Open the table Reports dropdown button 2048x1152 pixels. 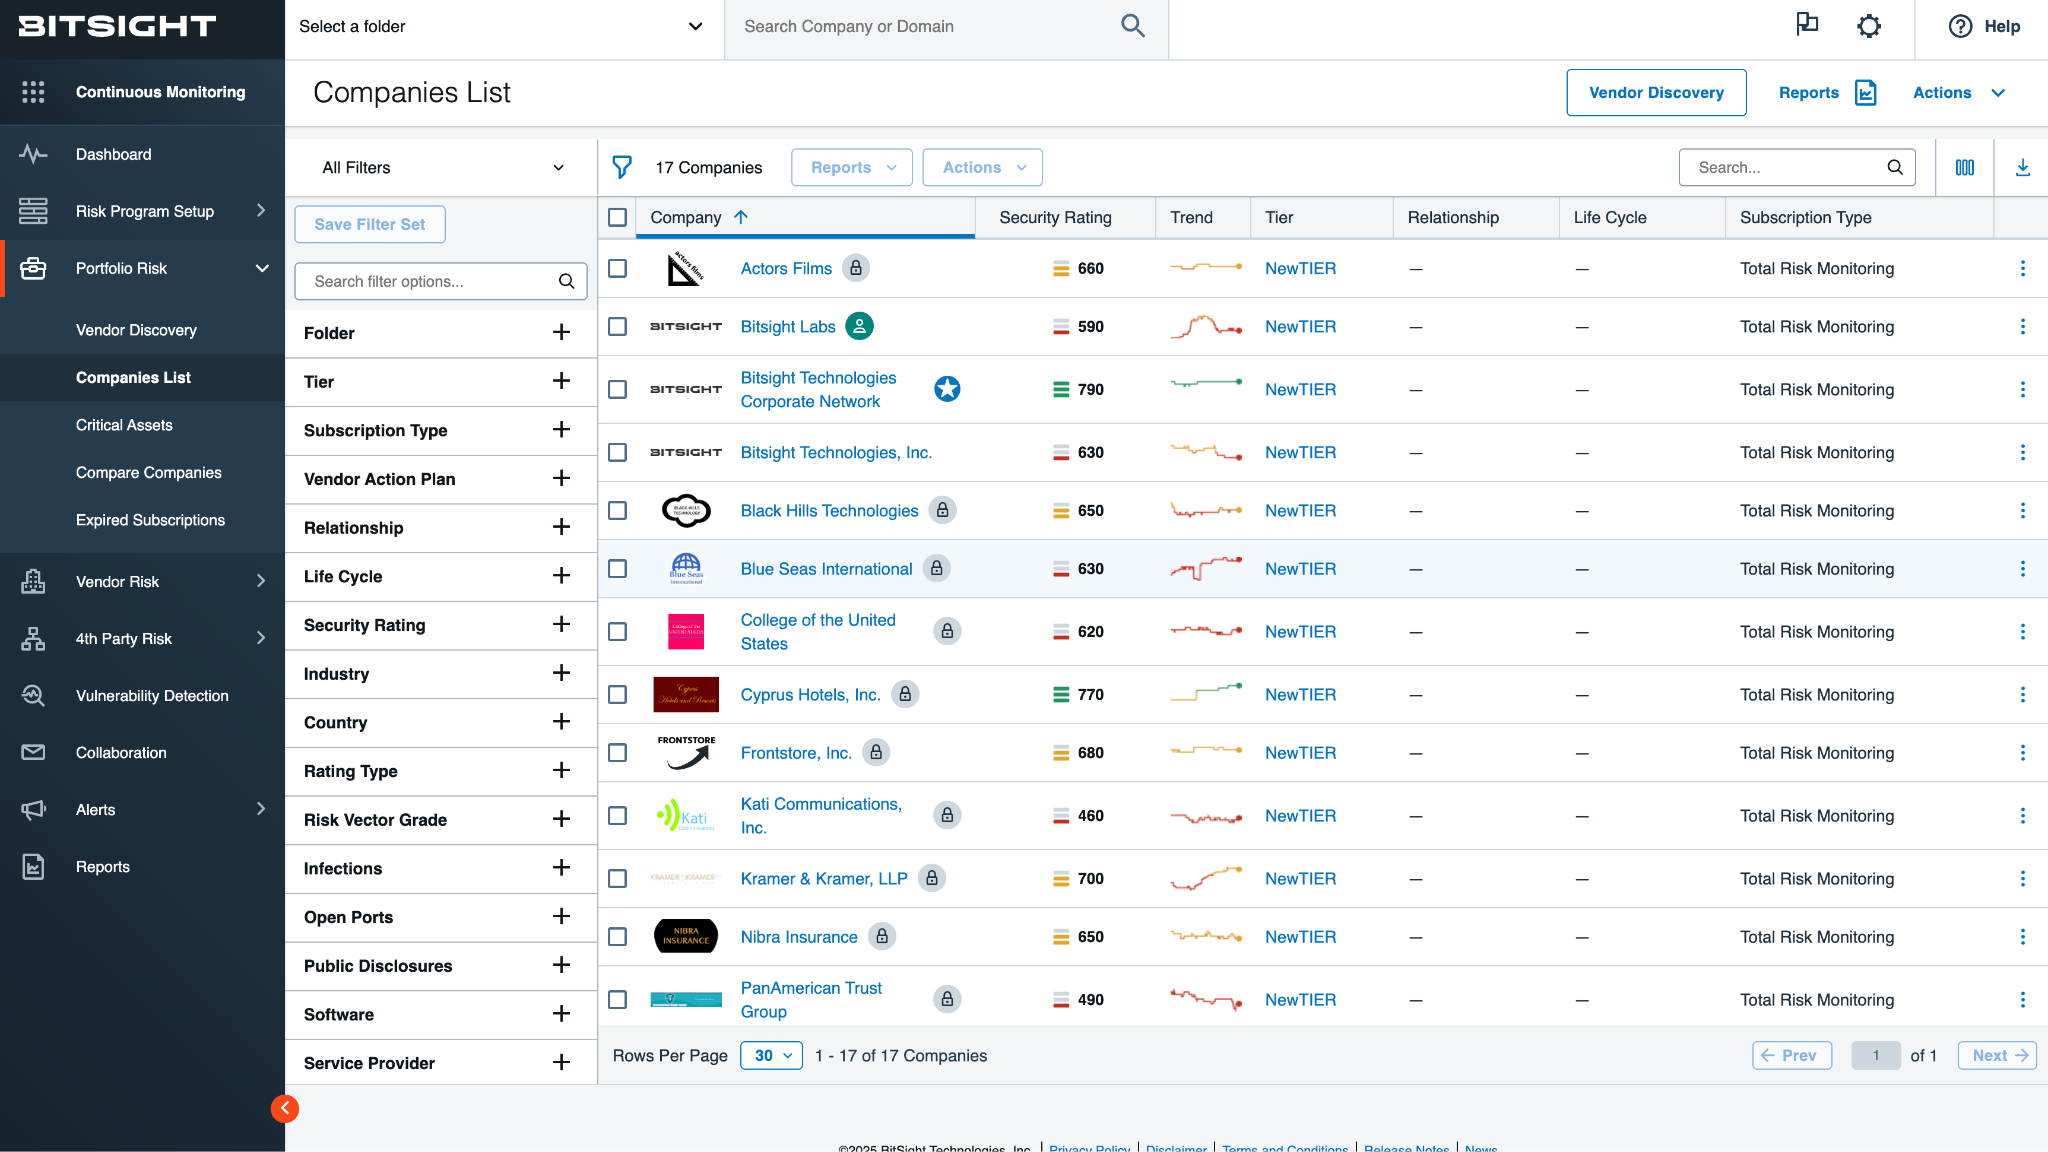(852, 167)
